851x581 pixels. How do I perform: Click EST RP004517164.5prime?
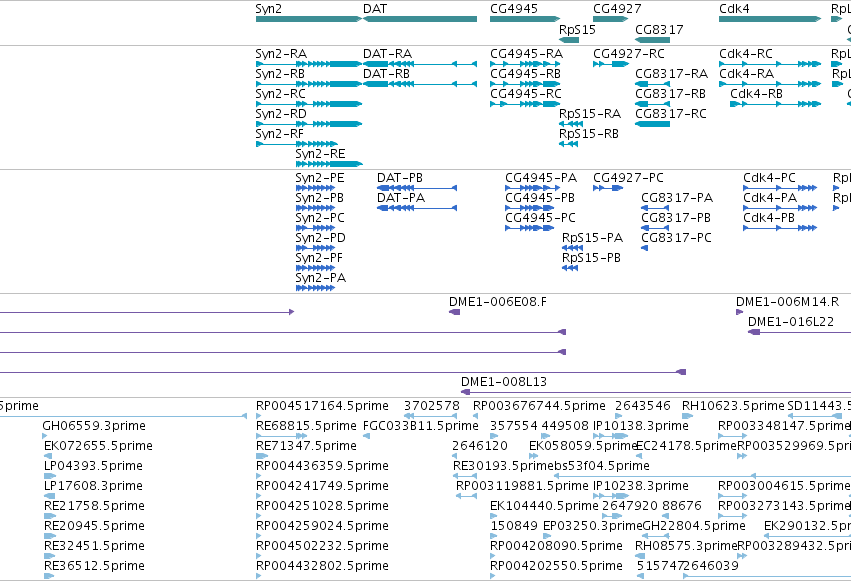coord(258,416)
